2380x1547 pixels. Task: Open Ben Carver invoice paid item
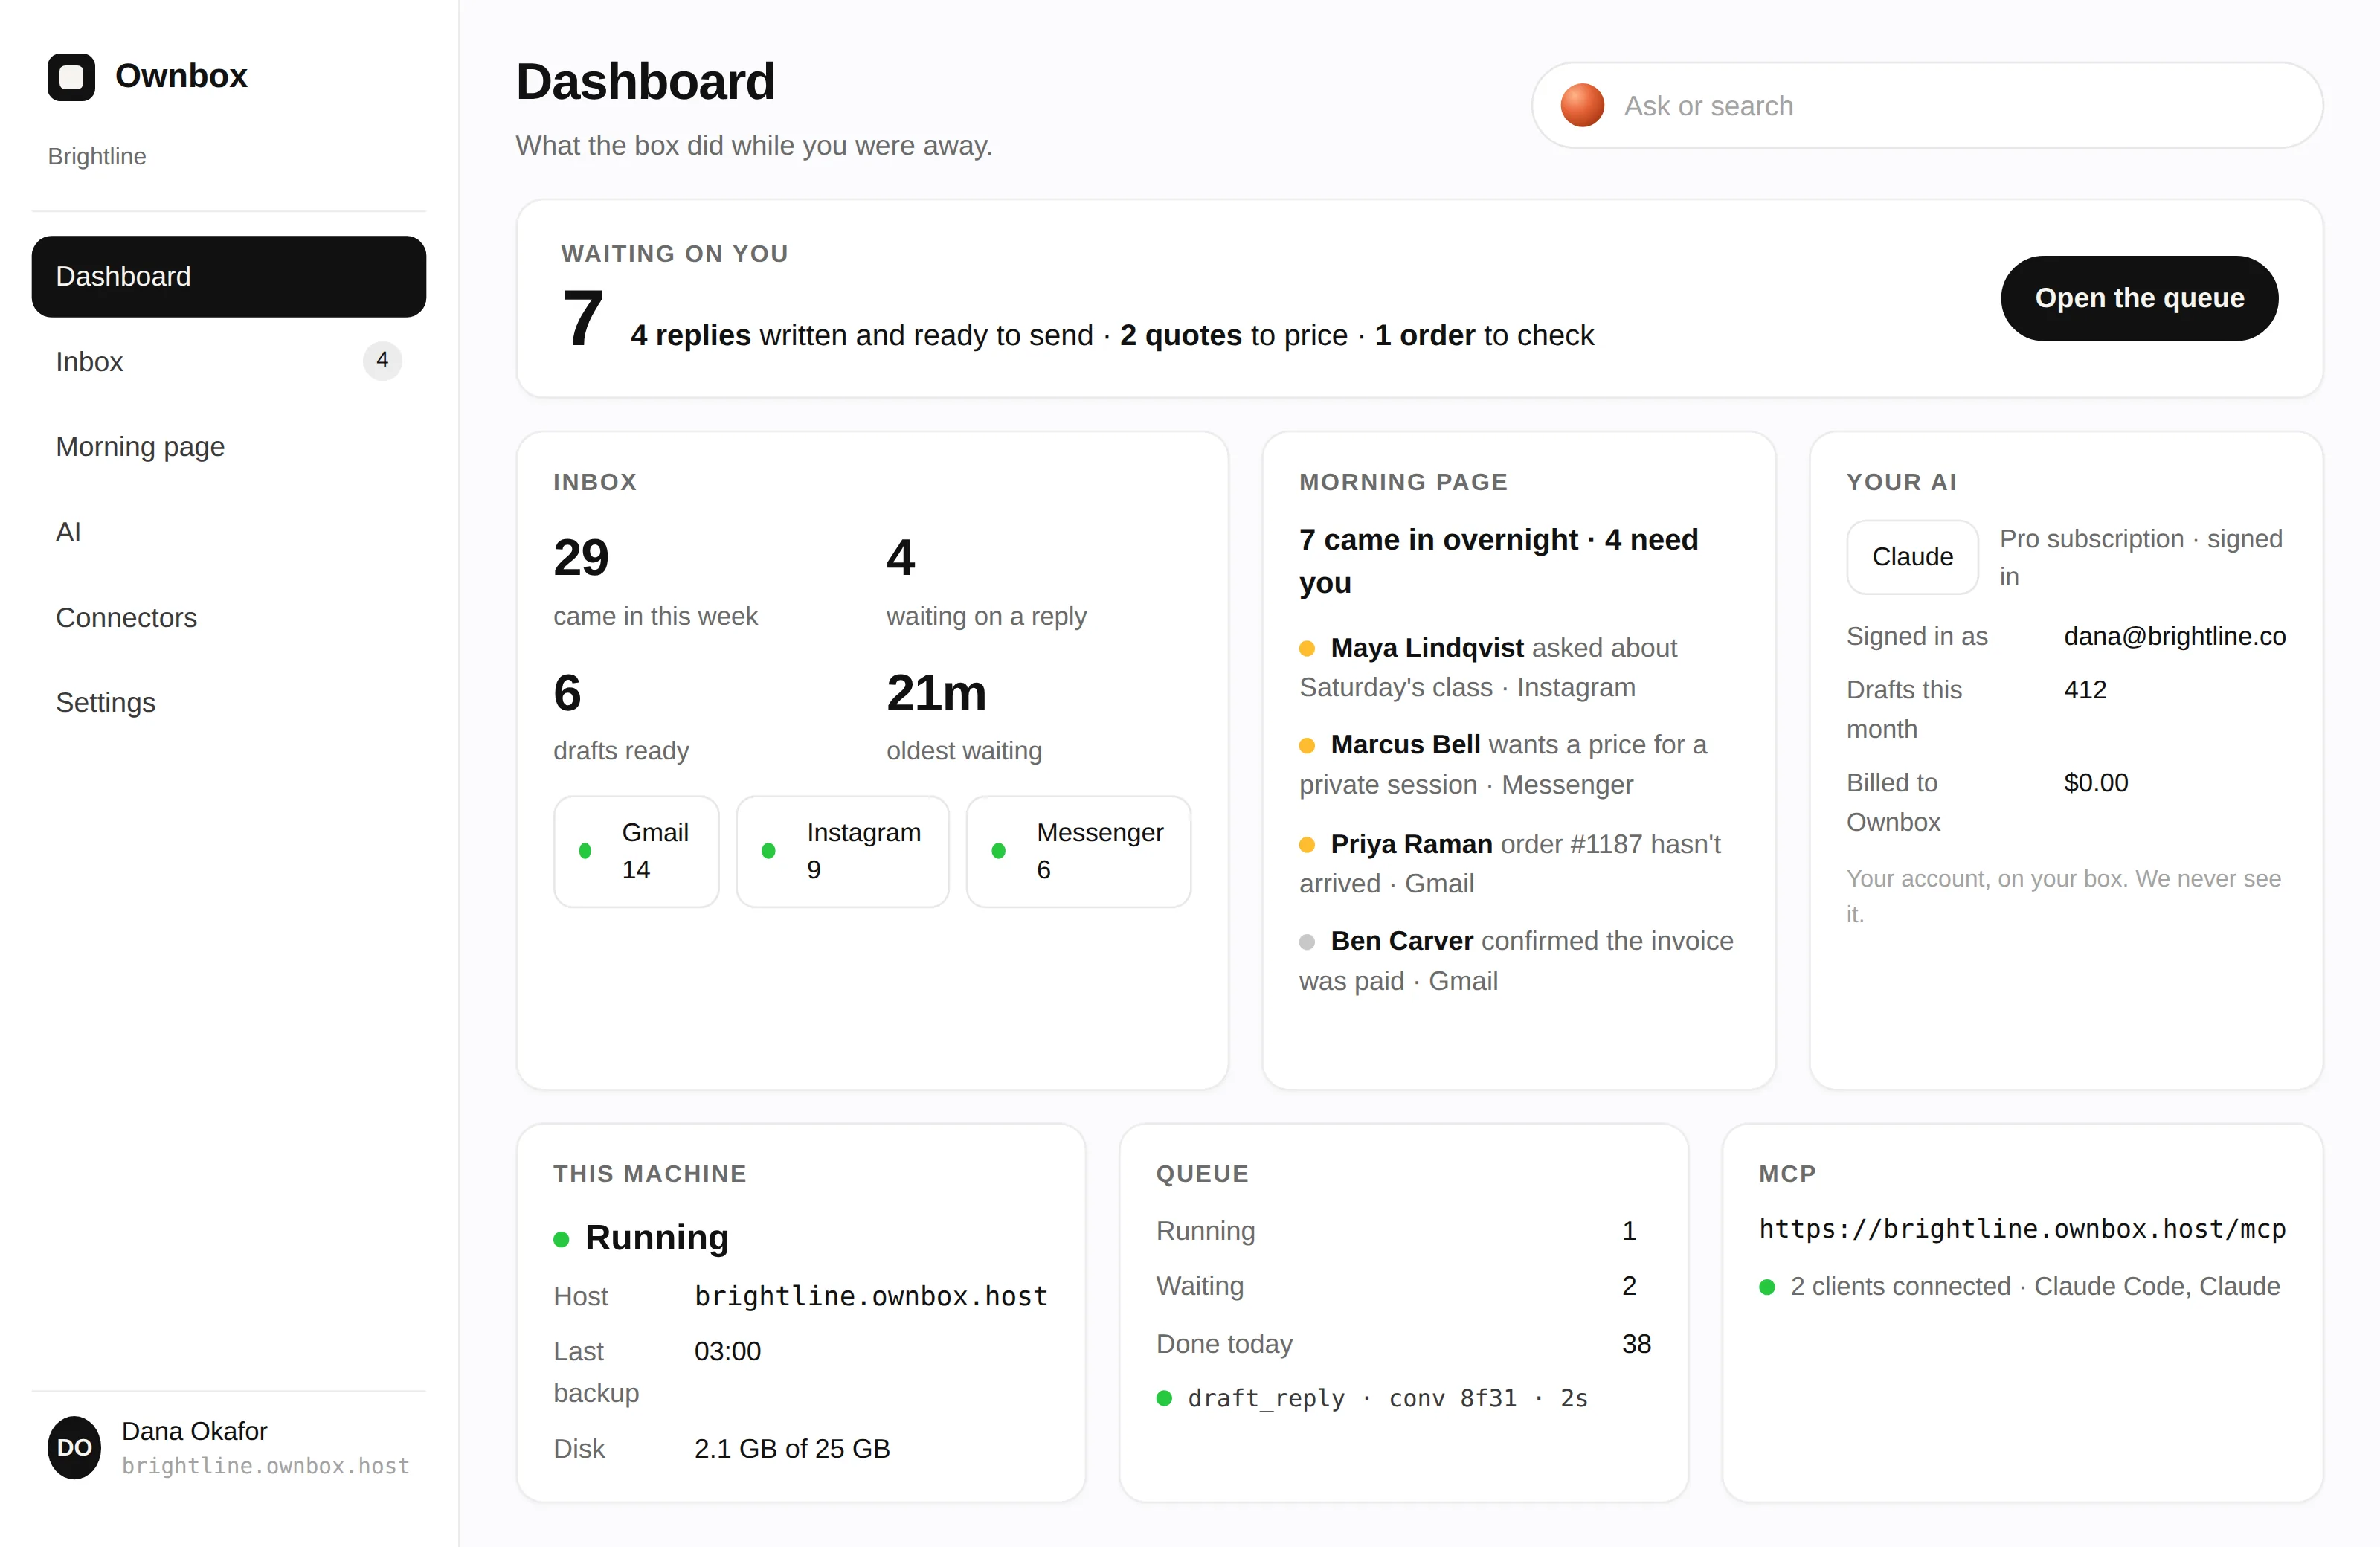click(x=1518, y=961)
